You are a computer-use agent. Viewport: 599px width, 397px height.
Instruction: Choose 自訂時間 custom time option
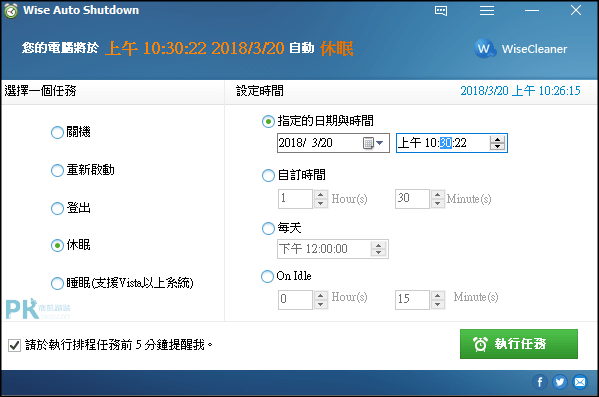pyautogui.click(x=294, y=175)
